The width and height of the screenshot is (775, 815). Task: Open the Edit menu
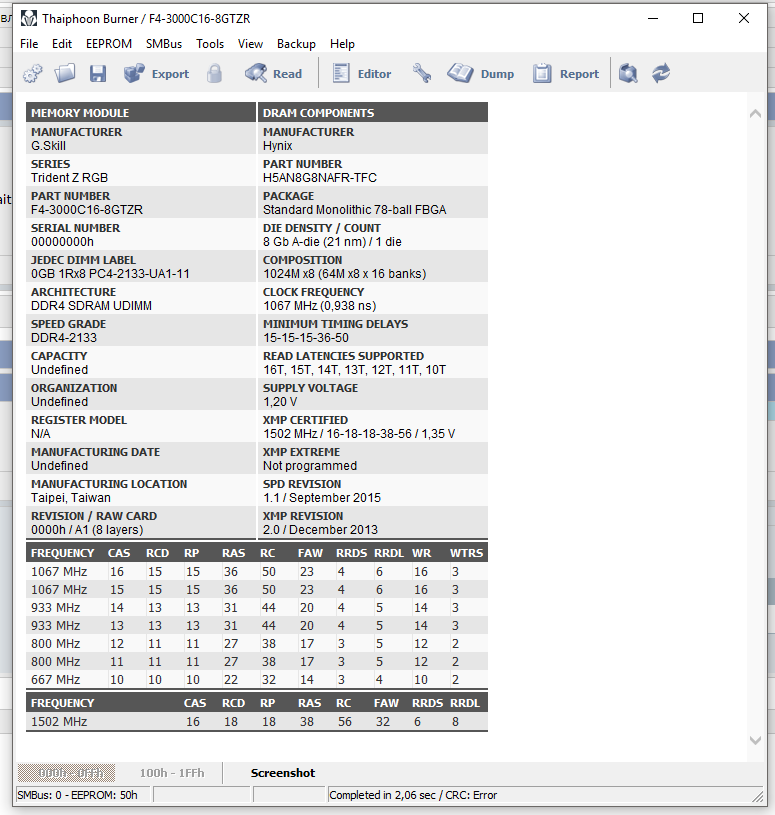[x=62, y=44]
